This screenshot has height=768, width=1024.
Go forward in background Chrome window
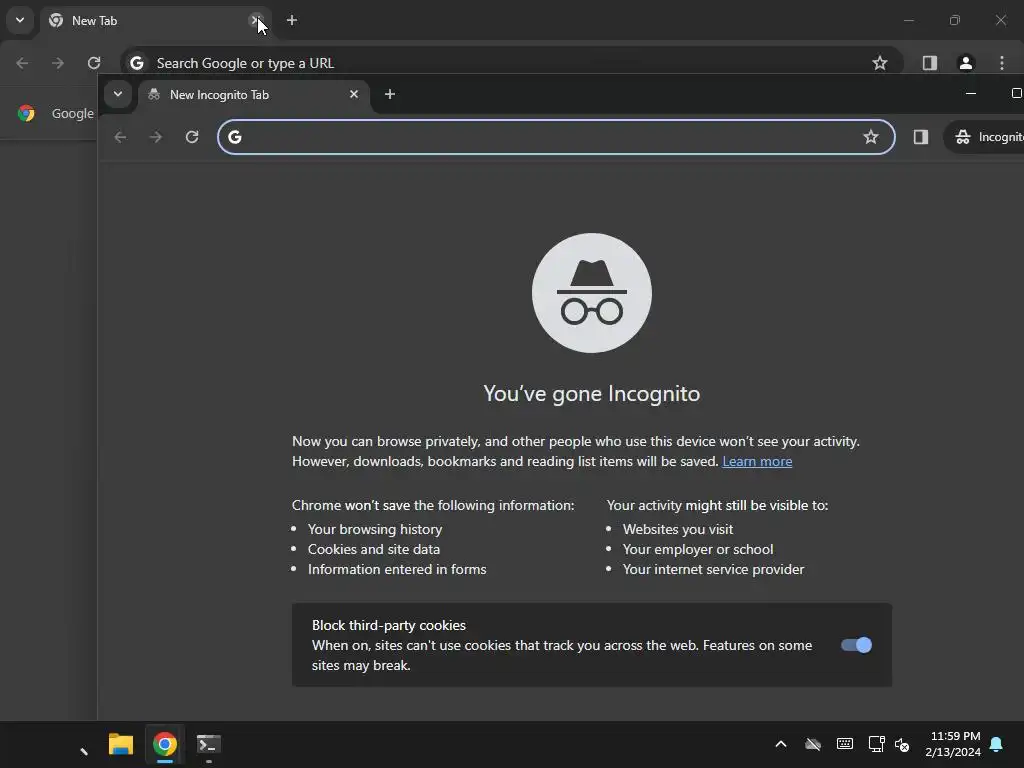58,63
